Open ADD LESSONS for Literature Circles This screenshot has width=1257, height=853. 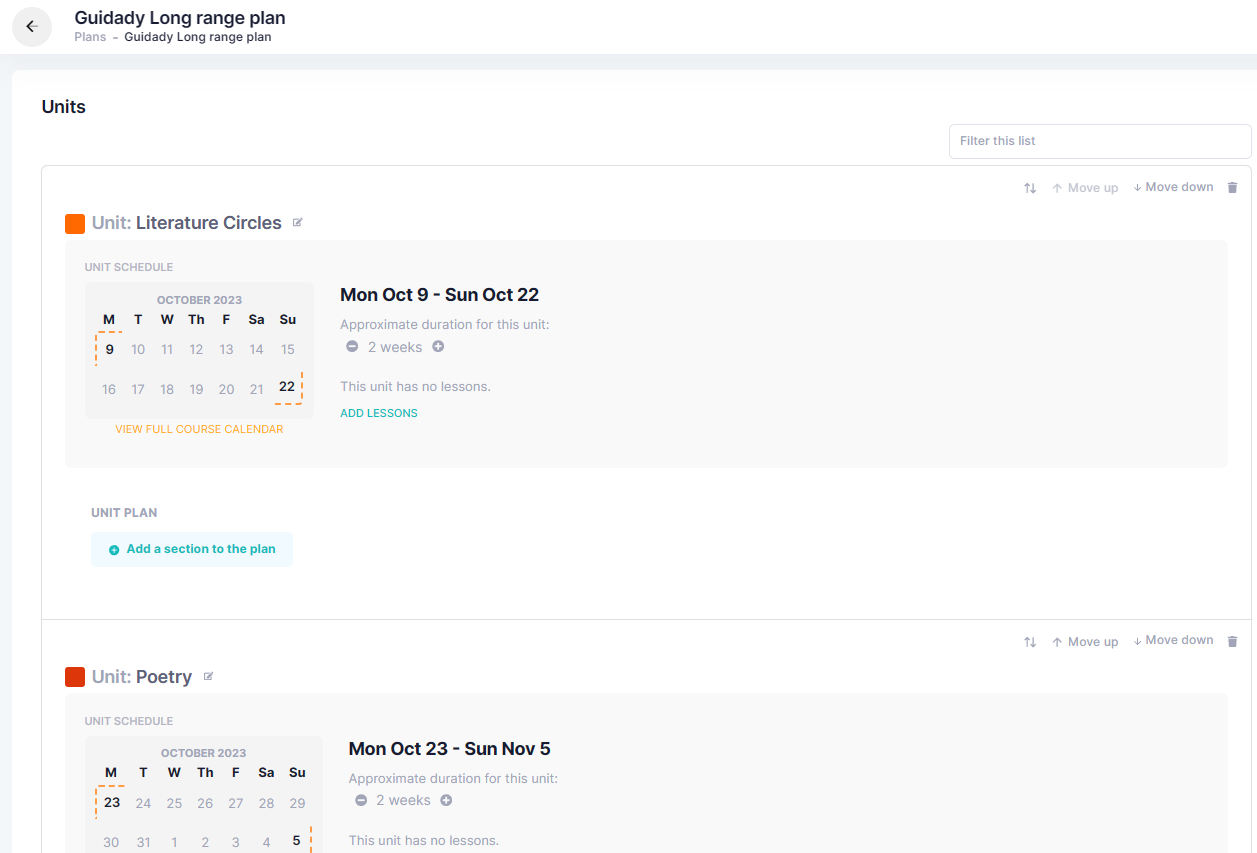tap(378, 412)
